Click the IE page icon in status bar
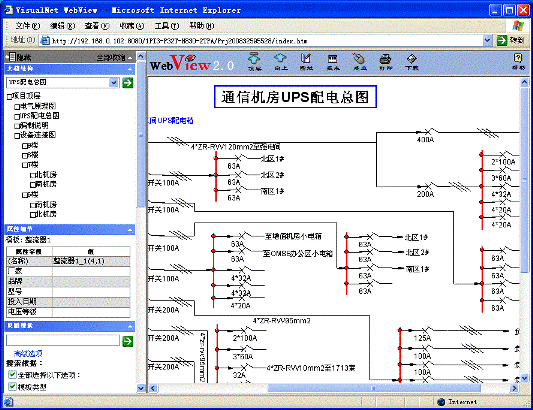The height and width of the screenshot is (410, 533). click(8, 402)
